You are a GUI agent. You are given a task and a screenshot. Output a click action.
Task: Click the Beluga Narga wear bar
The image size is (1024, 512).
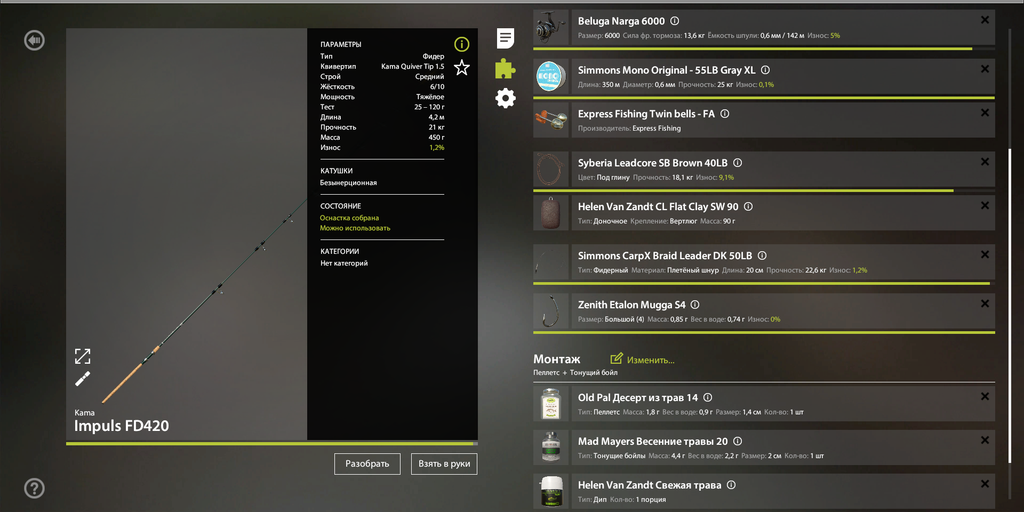tap(764, 48)
